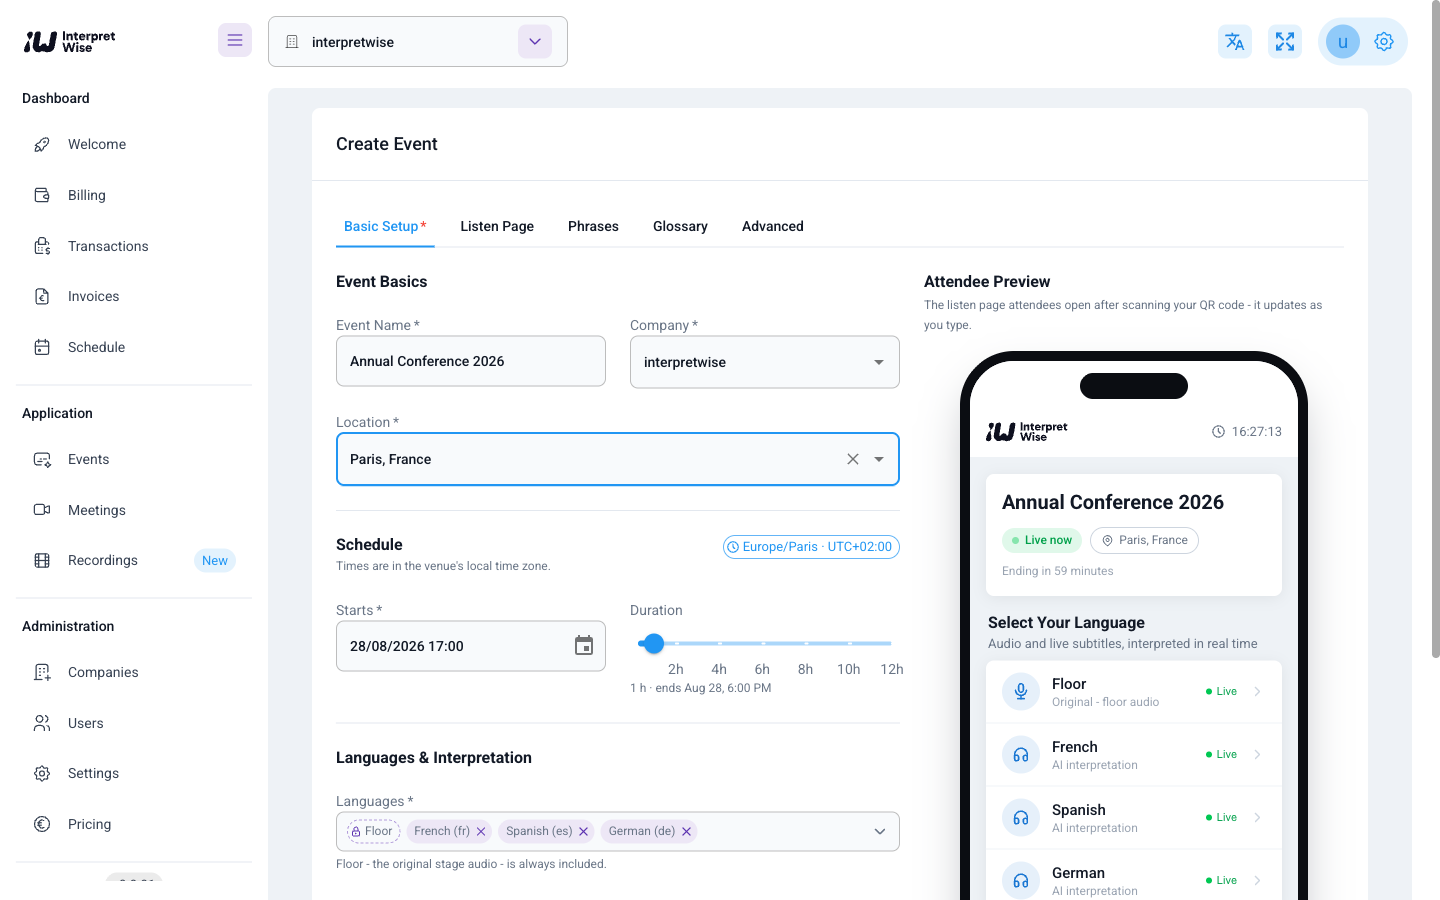Click the Schedule calendar icon in sidebar
Image resolution: width=1440 pixels, height=900 pixels.
click(x=42, y=347)
